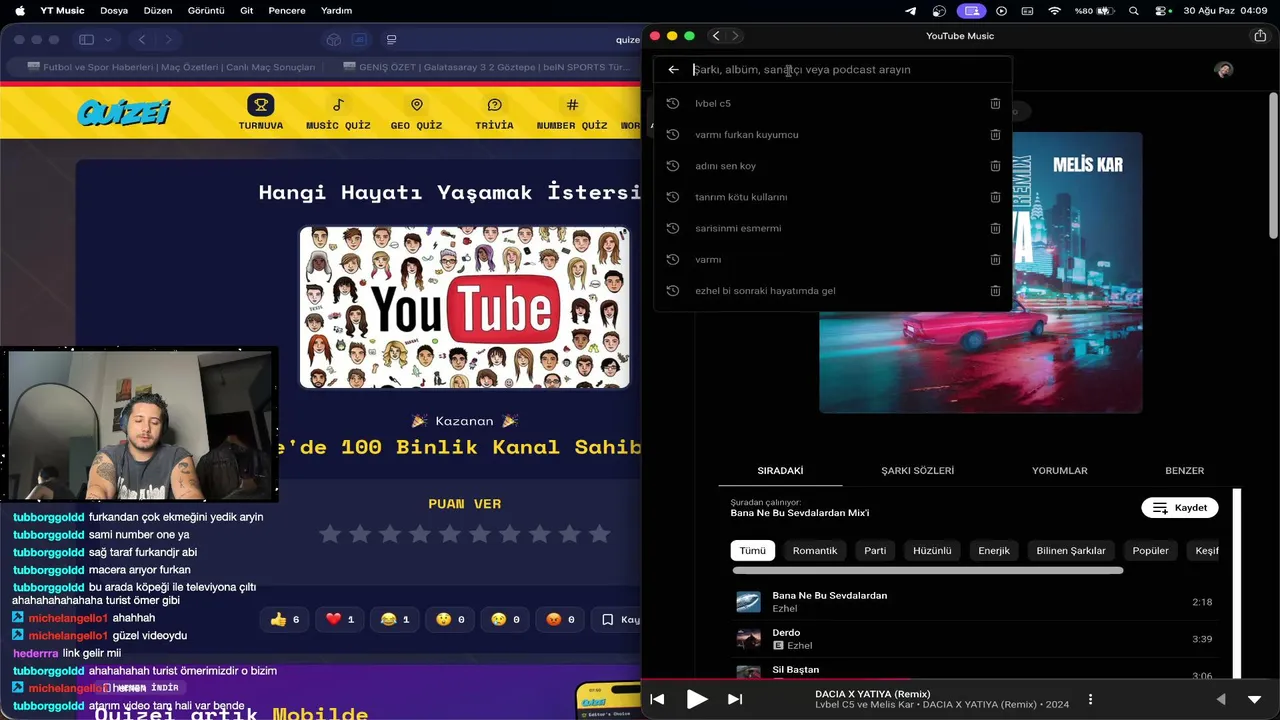Play 'Bana Ne Bu Sevdalardan' from the queue

(975, 602)
